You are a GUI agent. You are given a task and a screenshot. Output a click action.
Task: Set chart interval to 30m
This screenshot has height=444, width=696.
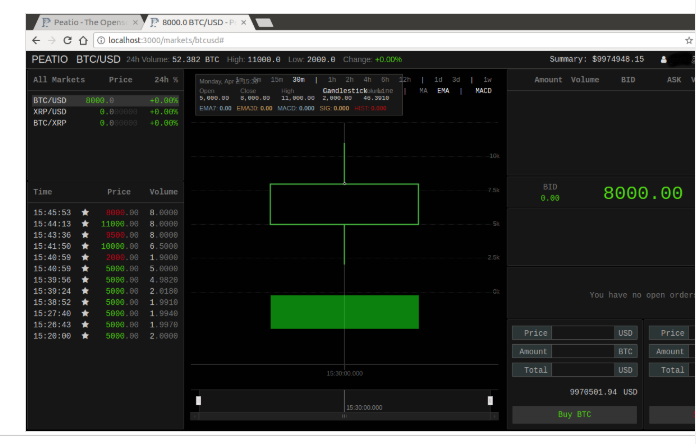click(299, 80)
